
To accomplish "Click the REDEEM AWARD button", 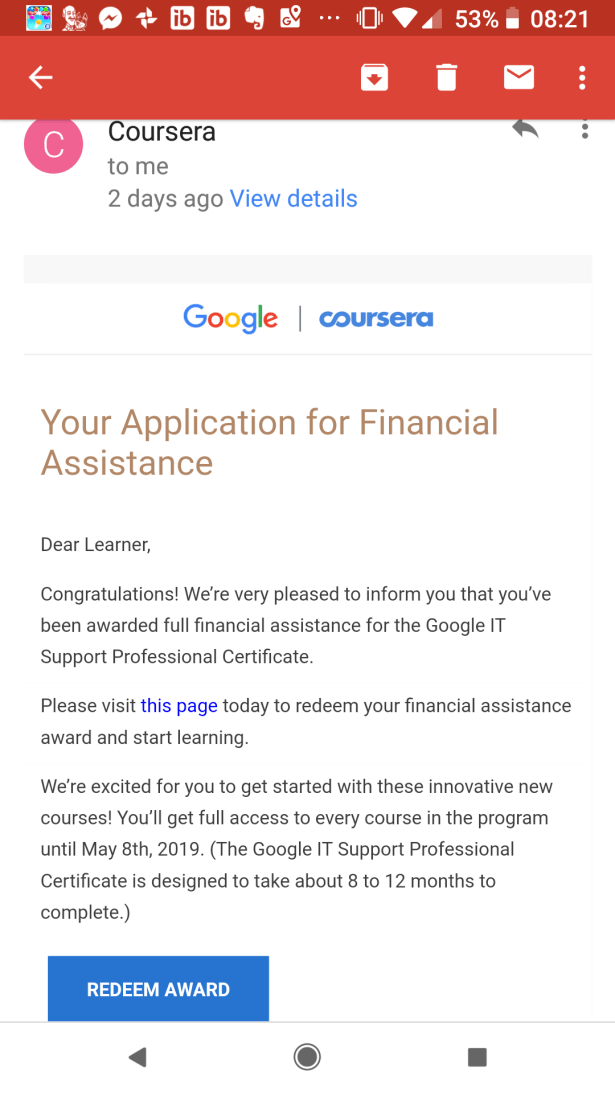I will pos(158,989).
